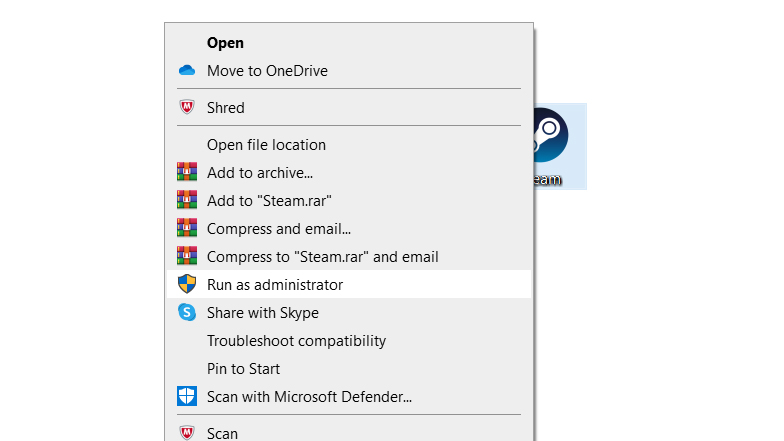Click the McAfee icon beside Scan

(x=187, y=432)
